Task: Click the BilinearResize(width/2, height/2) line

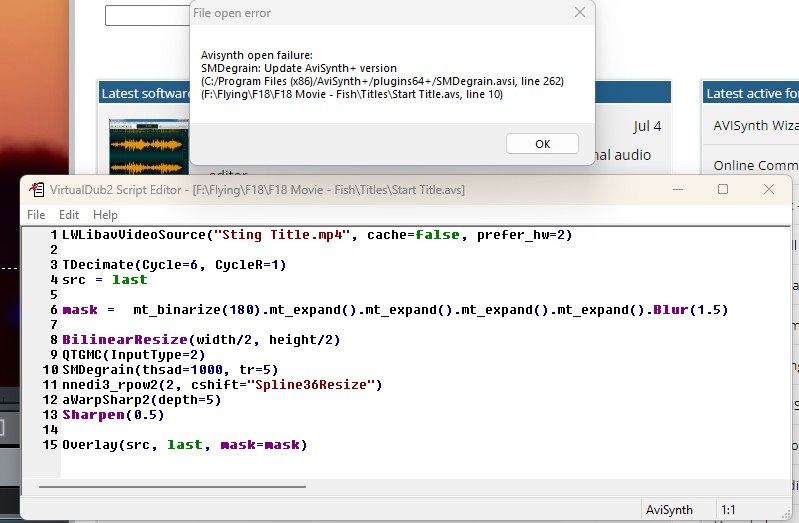Action: pyautogui.click(x=201, y=340)
